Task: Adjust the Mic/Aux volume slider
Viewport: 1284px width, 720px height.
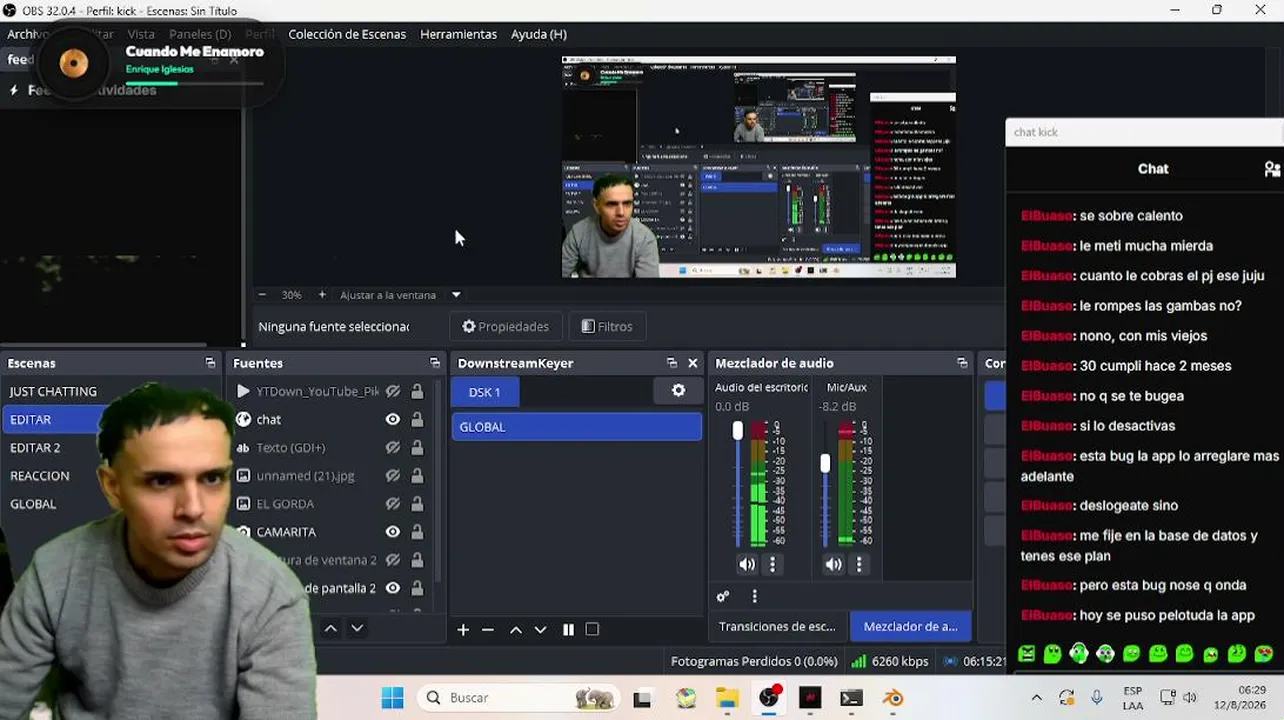Action: tap(825, 464)
